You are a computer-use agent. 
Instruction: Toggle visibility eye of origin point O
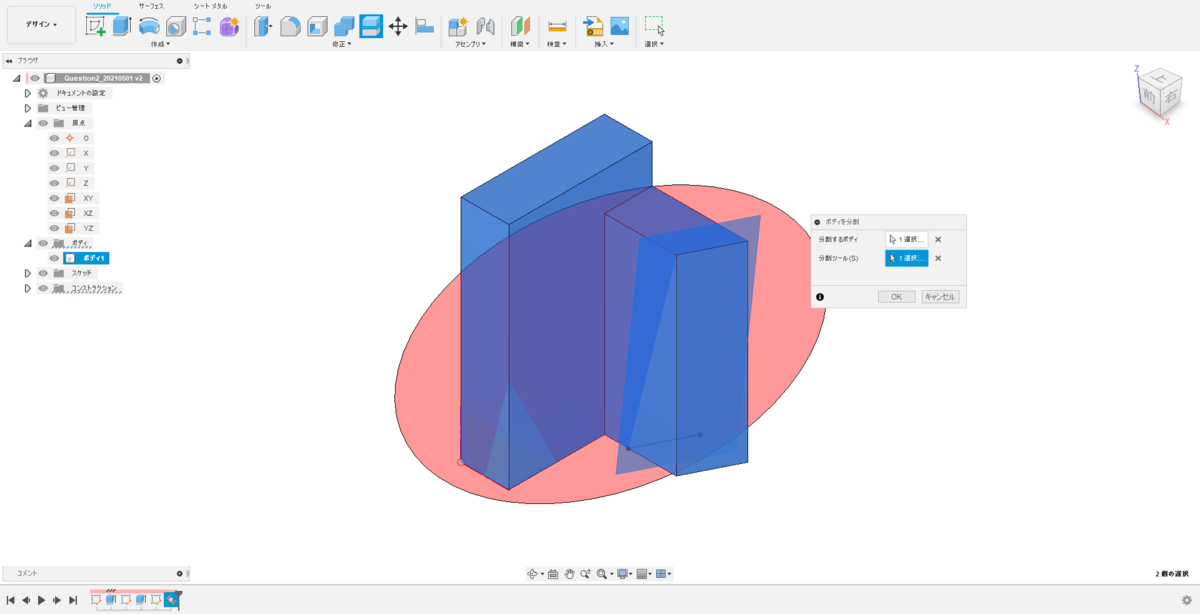coord(55,138)
